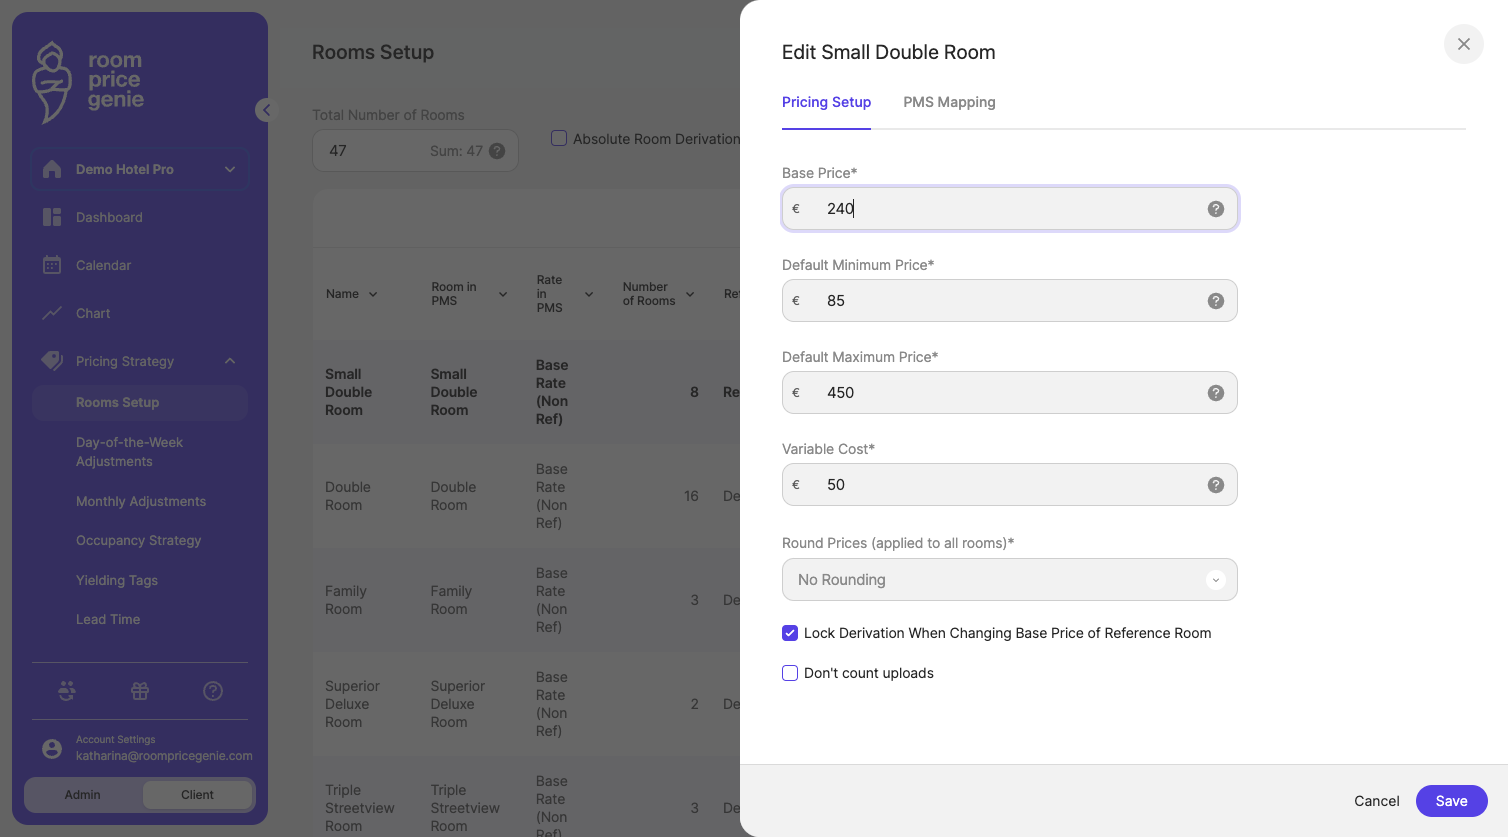The height and width of the screenshot is (837, 1508).
Task: Open the gift icon in sidebar
Action: coord(140,691)
